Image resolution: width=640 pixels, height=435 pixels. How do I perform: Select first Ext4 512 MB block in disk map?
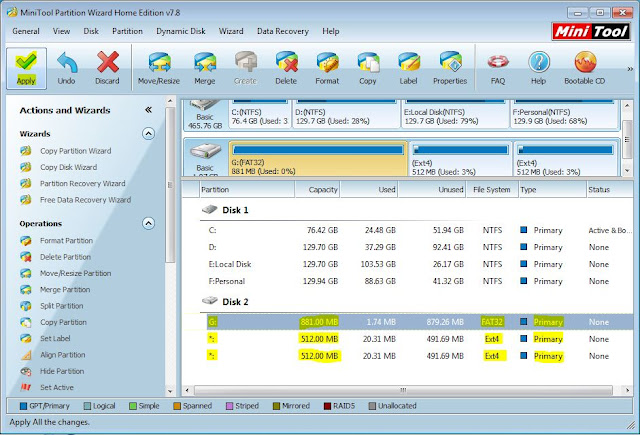point(460,159)
